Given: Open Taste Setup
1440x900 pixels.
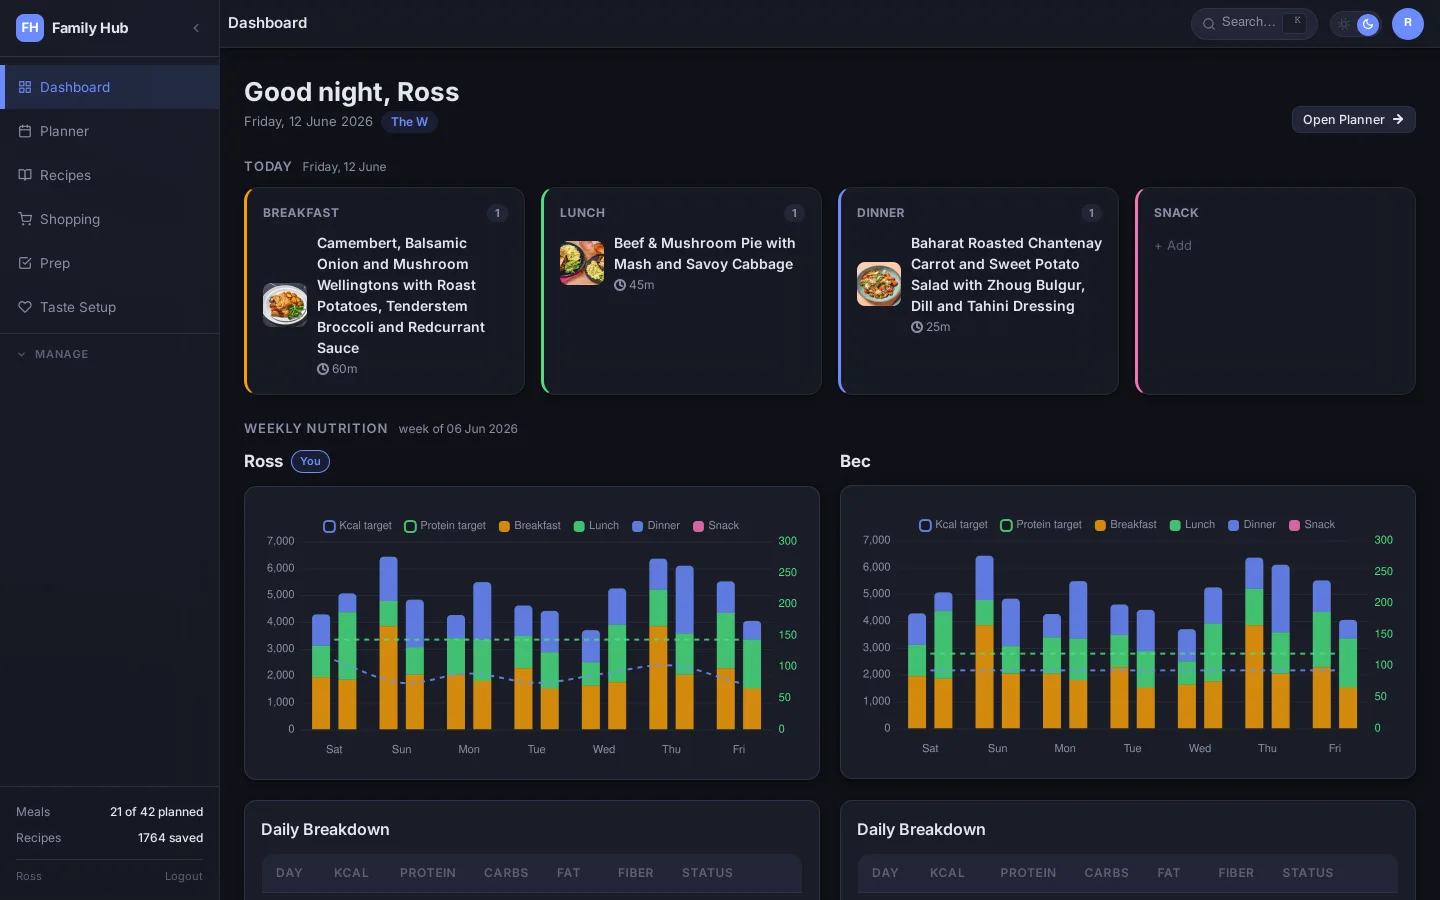Looking at the screenshot, I should click(110, 307).
